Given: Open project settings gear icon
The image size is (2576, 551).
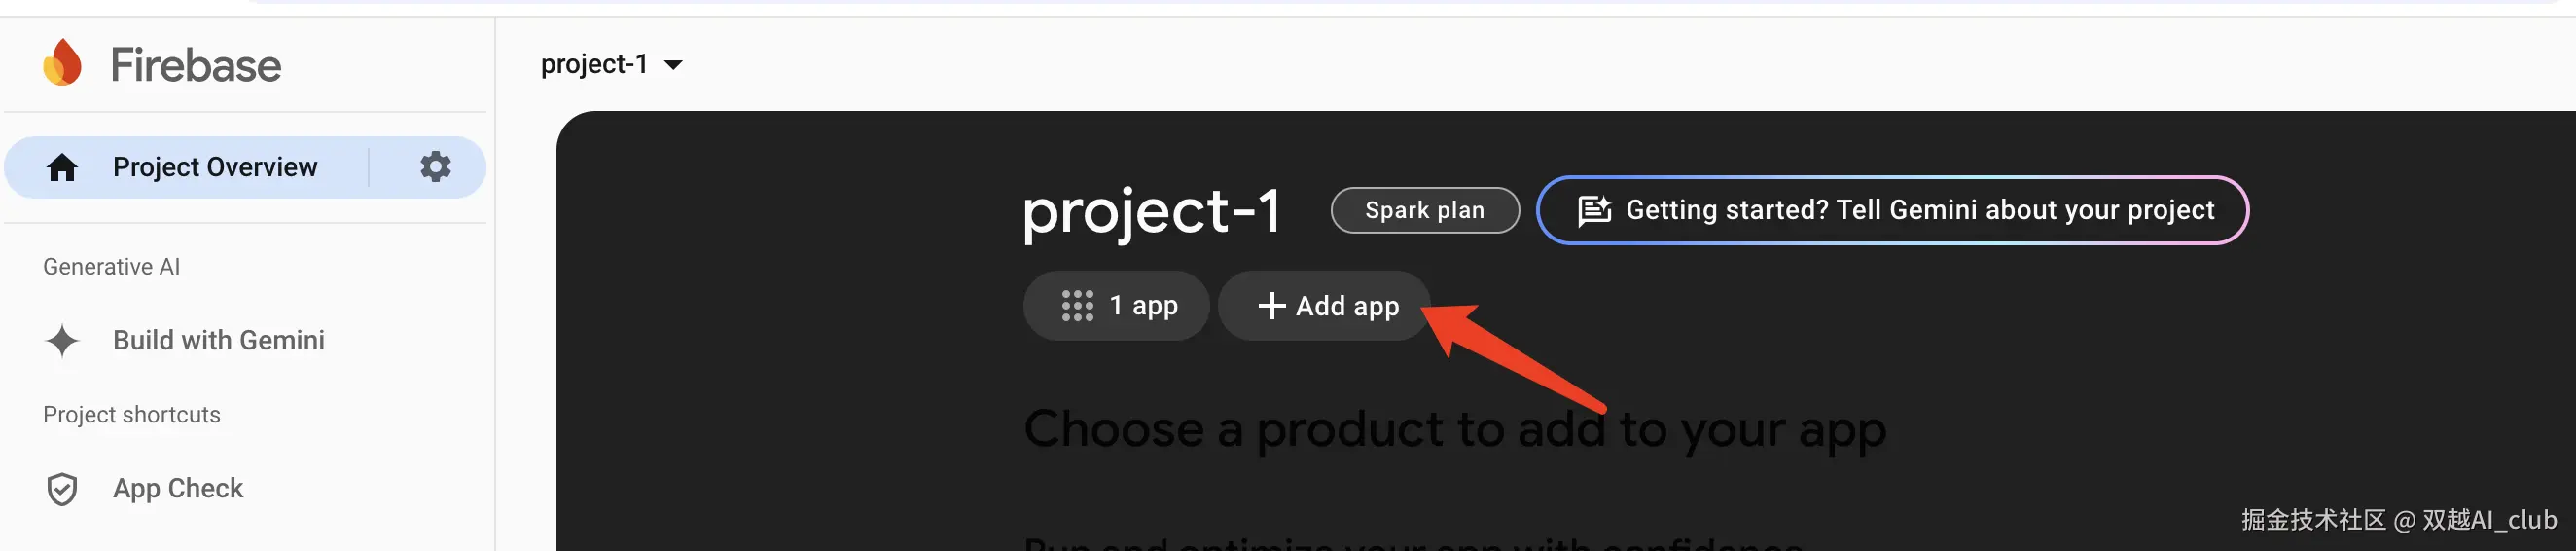Looking at the screenshot, I should (x=435, y=167).
